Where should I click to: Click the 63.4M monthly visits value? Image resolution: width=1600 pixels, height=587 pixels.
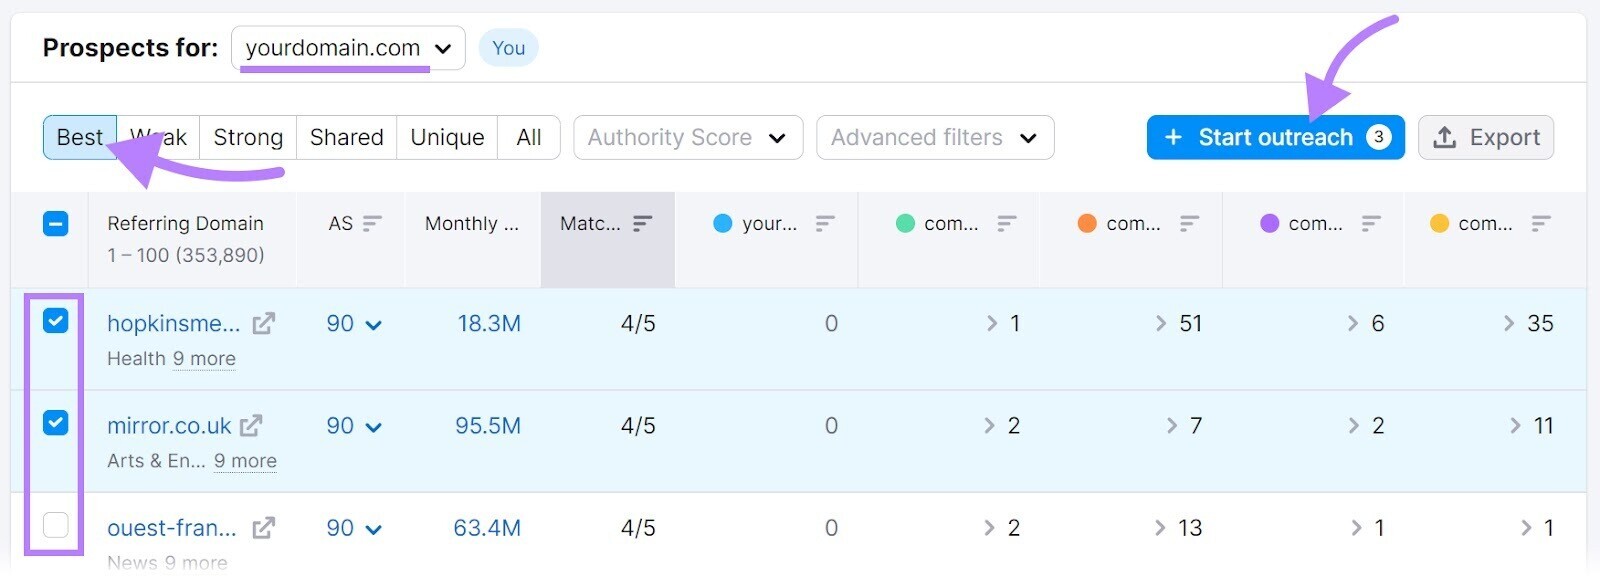pos(487,528)
